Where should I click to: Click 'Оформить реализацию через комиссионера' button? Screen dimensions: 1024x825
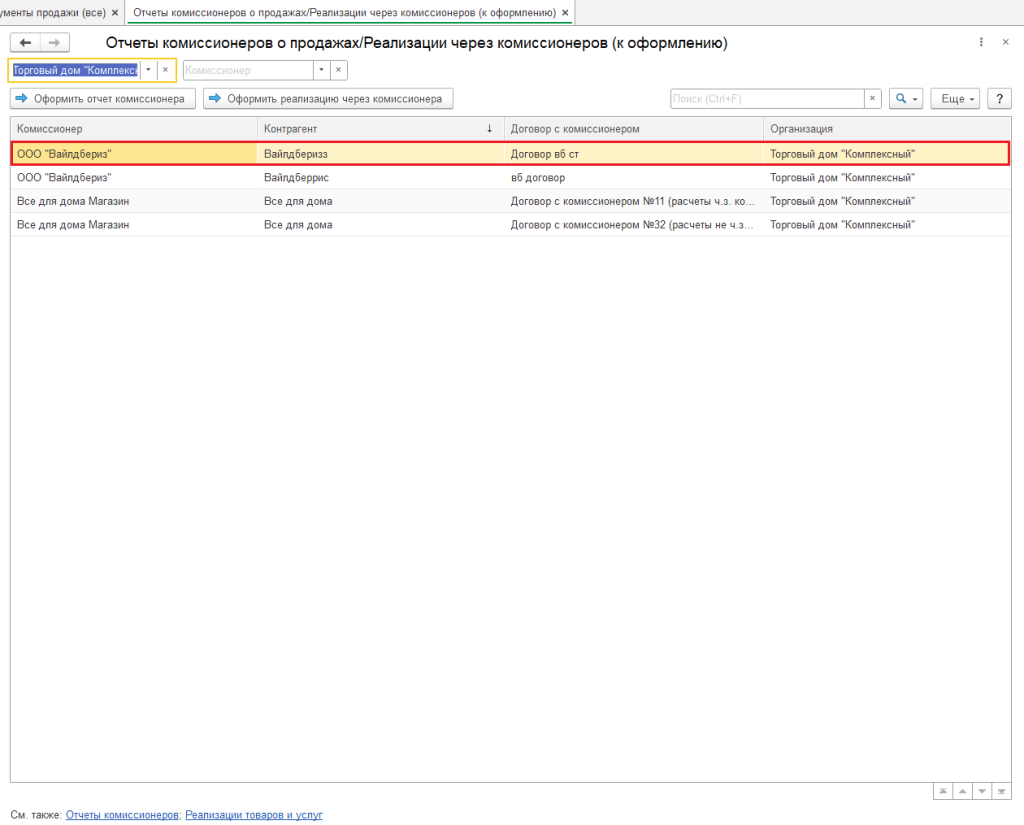328,99
